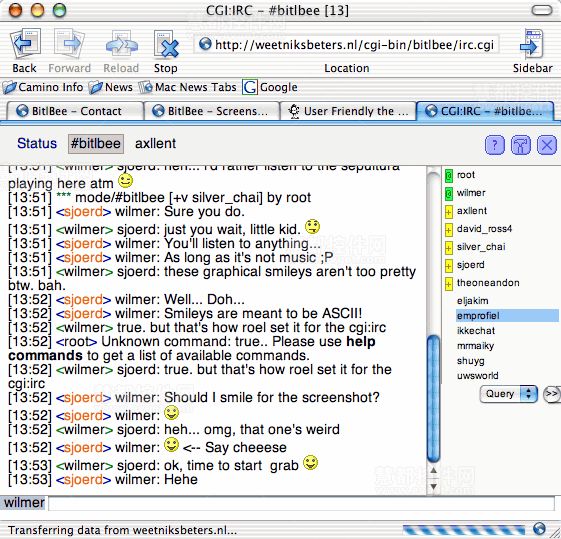
Task: Open the Status window link
Action: [37, 143]
